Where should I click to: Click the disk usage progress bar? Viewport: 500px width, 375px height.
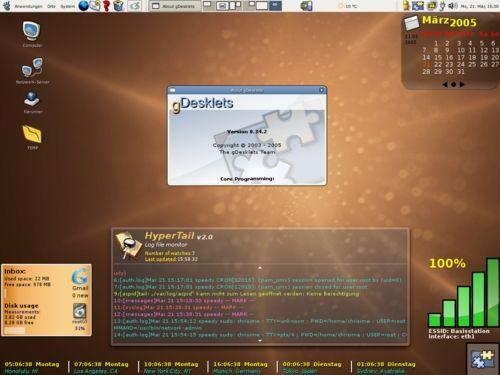pos(15,331)
